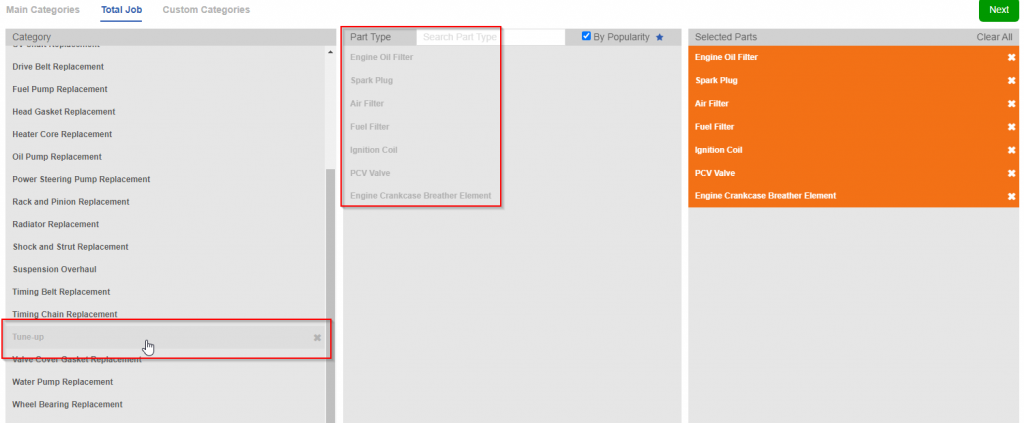The width and height of the screenshot is (1024, 423).
Task: Deselect Tune-up category using its X icon
Action: tap(317, 338)
